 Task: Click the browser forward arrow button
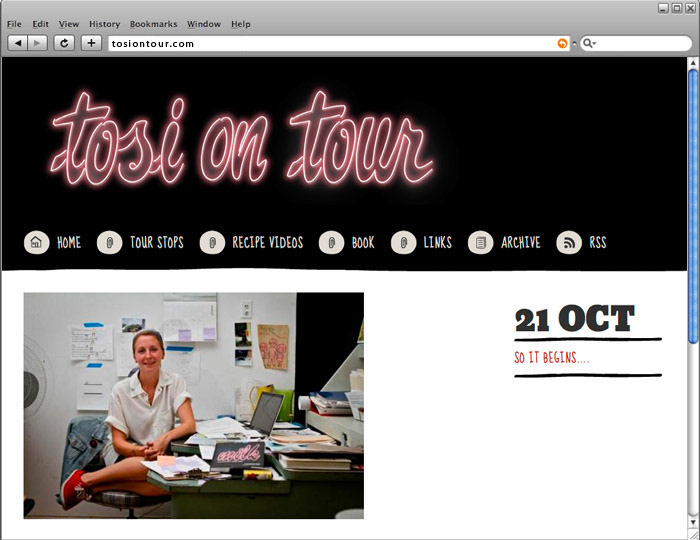[x=37, y=43]
